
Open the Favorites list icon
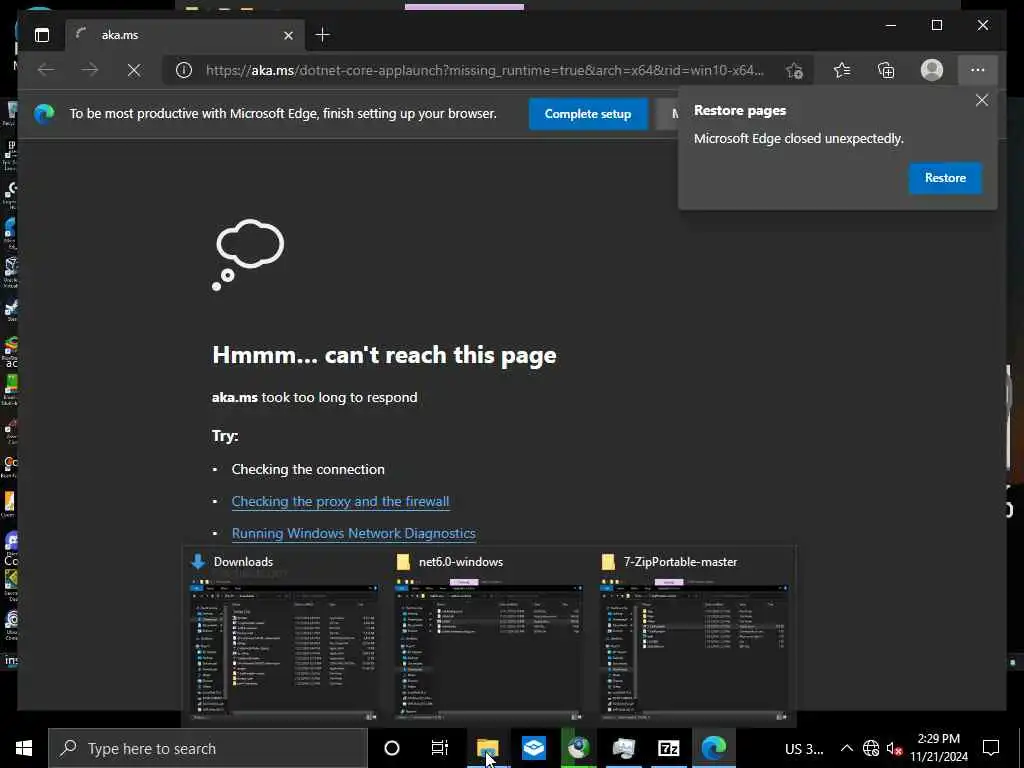842,70
